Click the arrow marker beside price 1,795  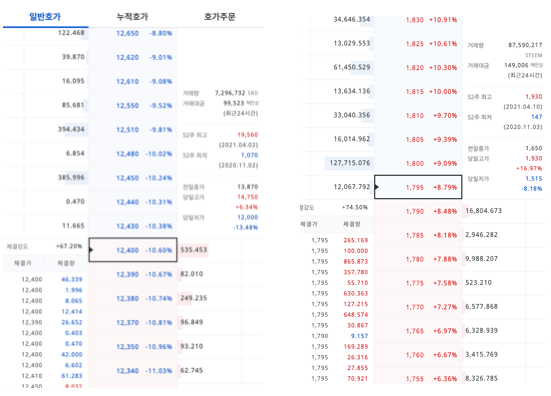click(x=377, y=187)
